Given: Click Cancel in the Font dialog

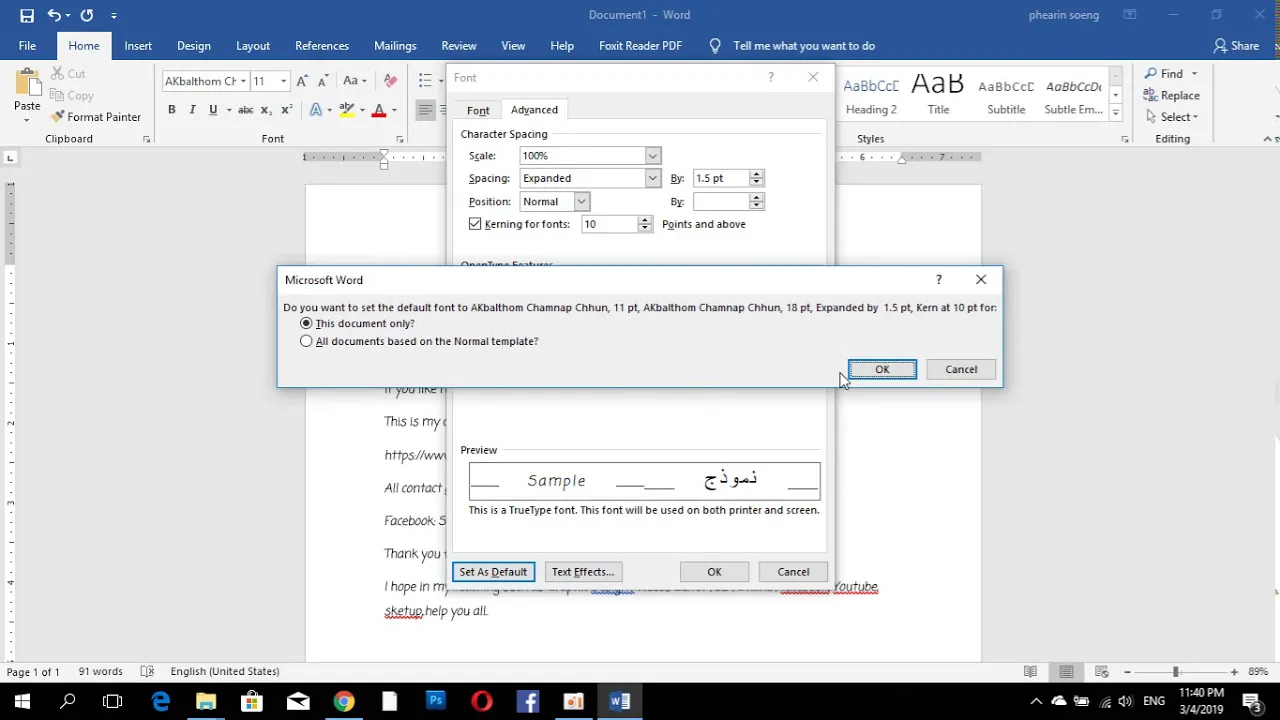Looking at the screenshot, I should pos(793,572).
